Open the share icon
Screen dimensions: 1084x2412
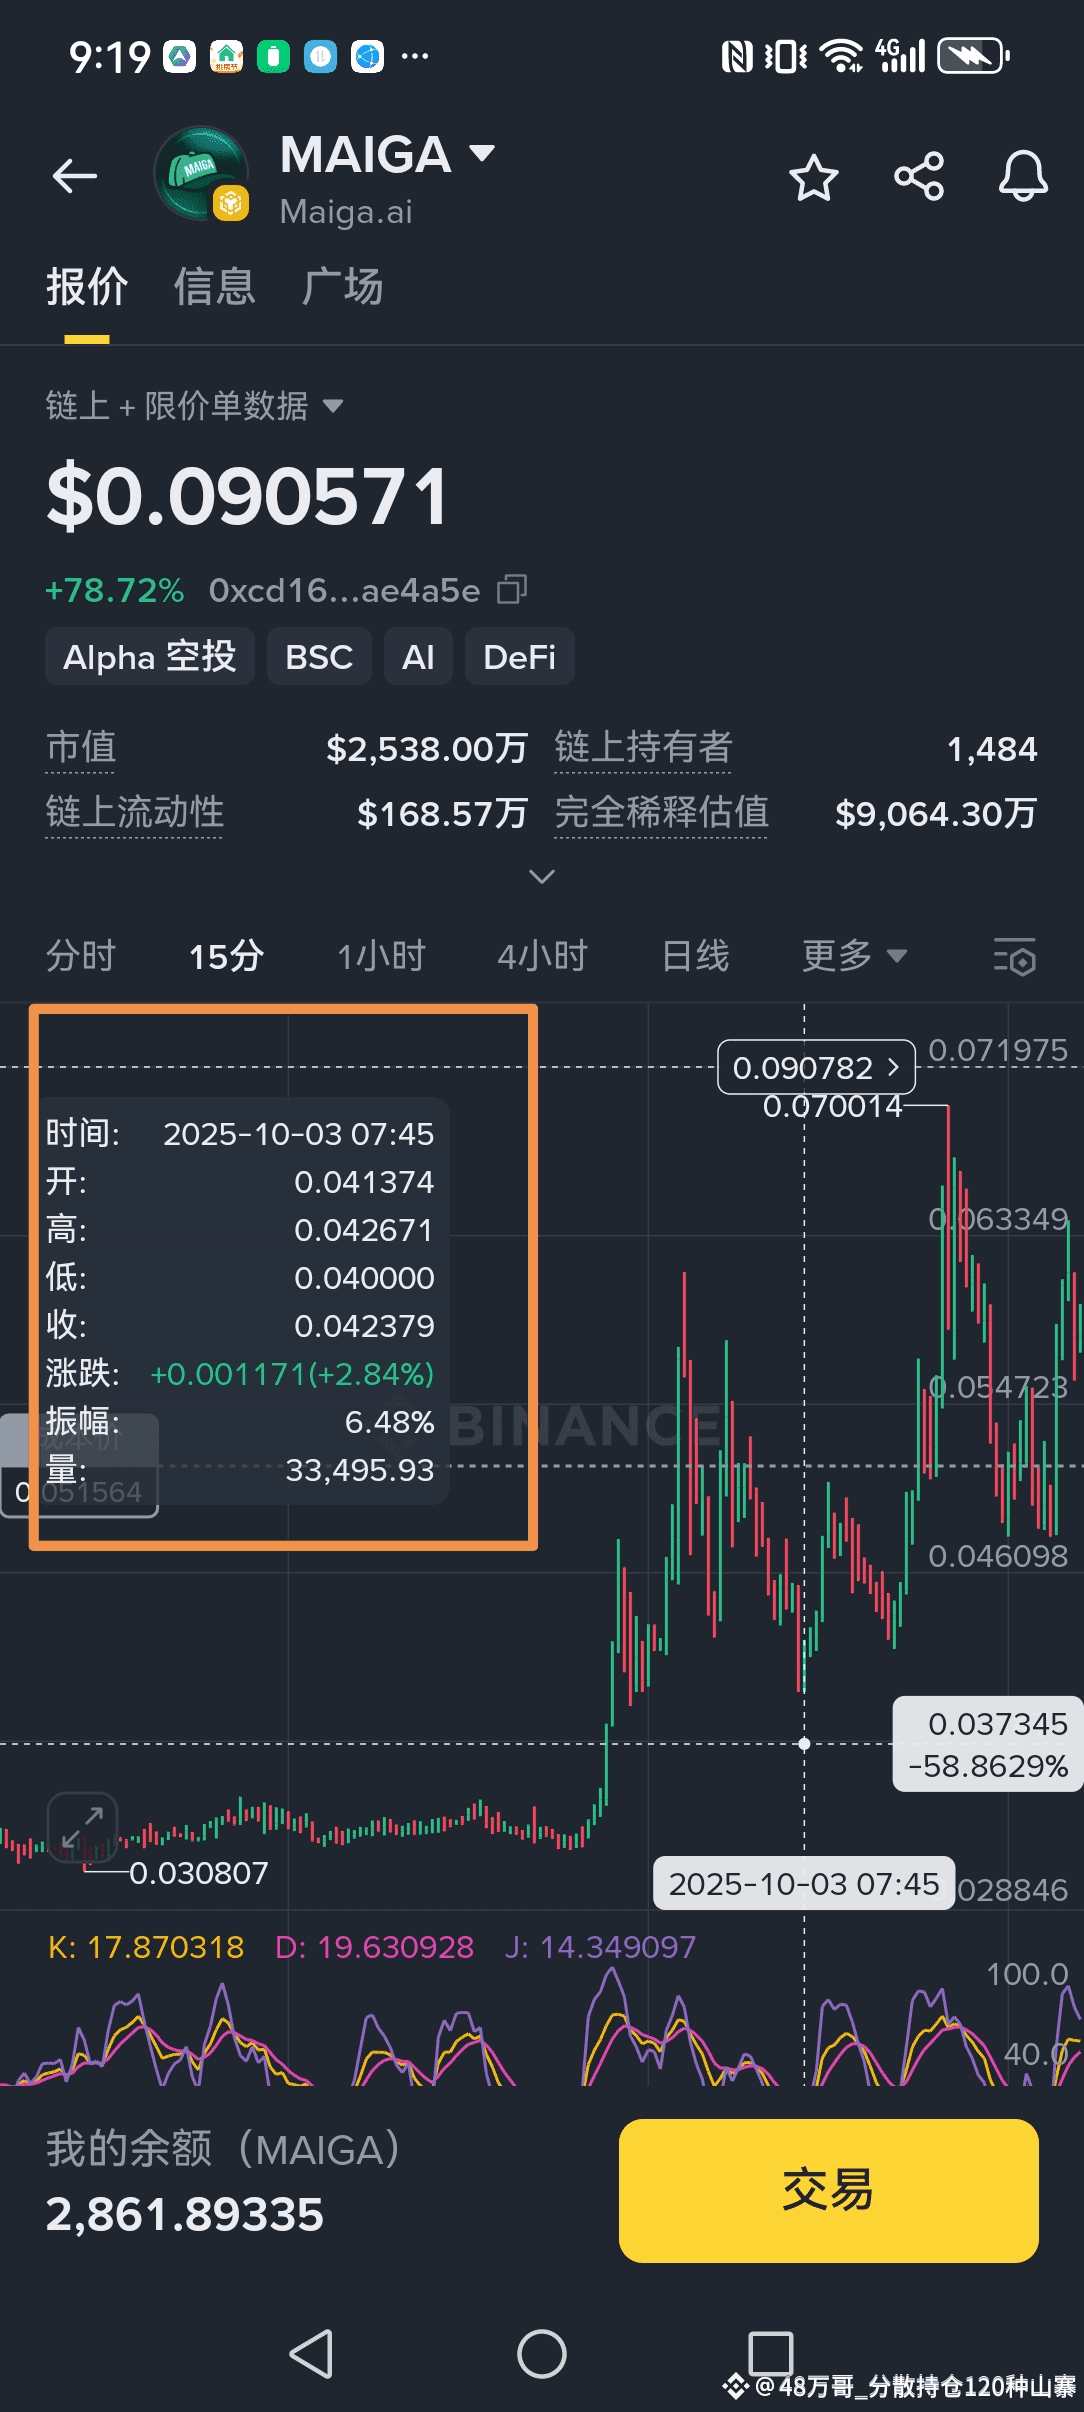tap(919, 177)
